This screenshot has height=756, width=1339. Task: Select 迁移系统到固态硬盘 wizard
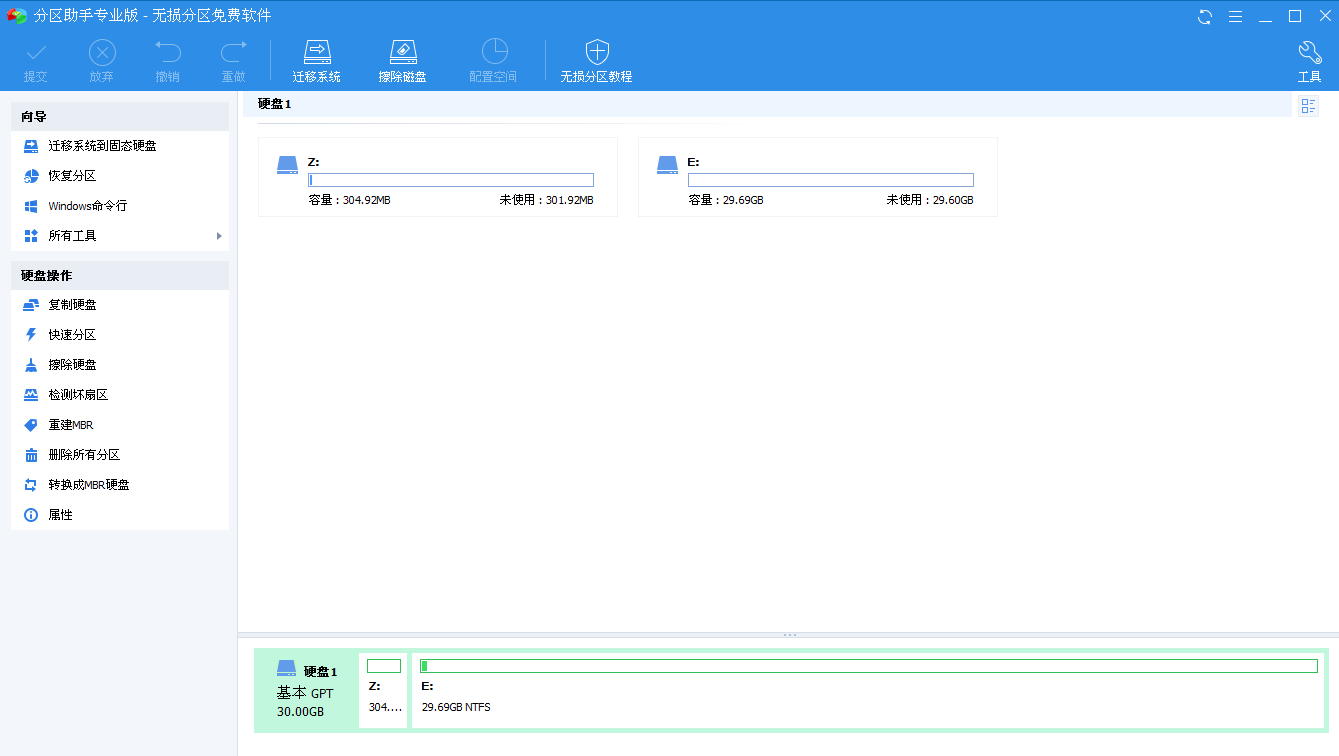click(x=102, y=146)
